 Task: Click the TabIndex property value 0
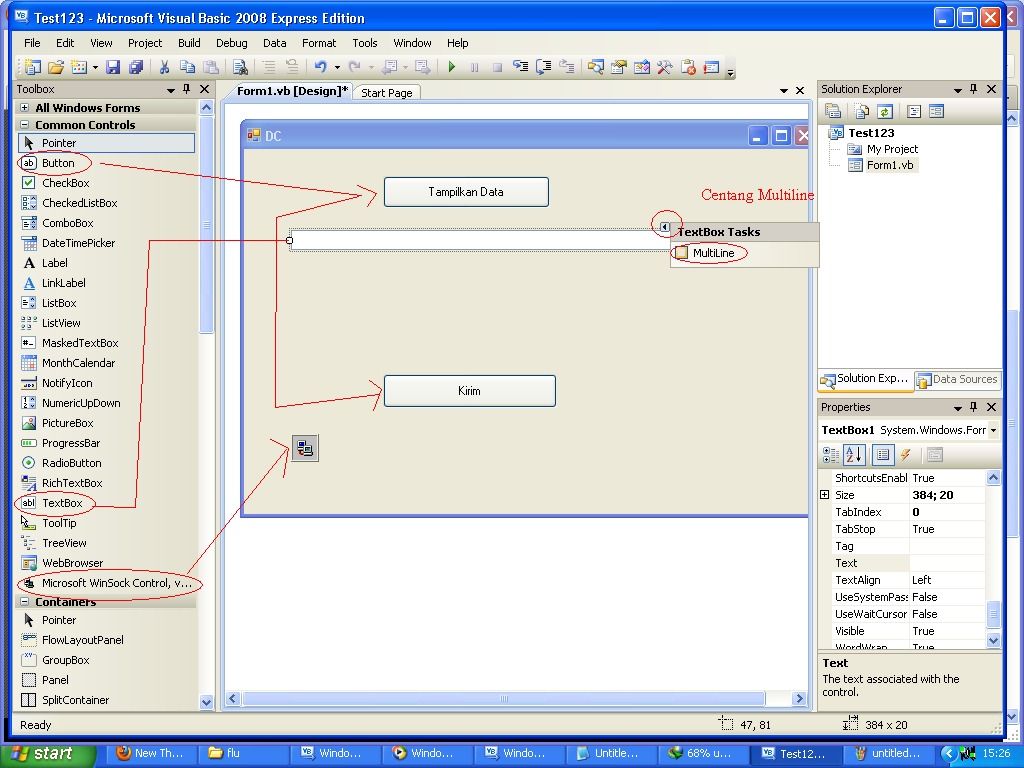click(x=947, y=512)
